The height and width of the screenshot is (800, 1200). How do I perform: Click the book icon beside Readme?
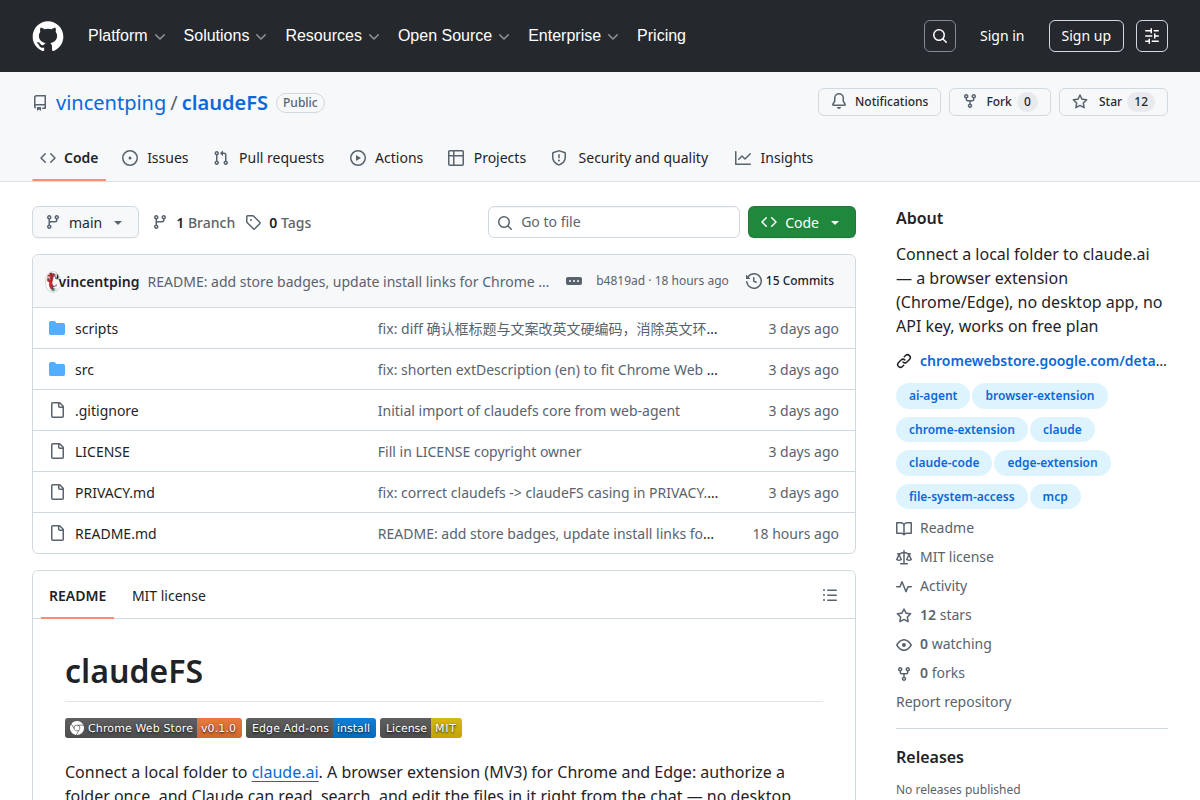click(x=904, y=528)
